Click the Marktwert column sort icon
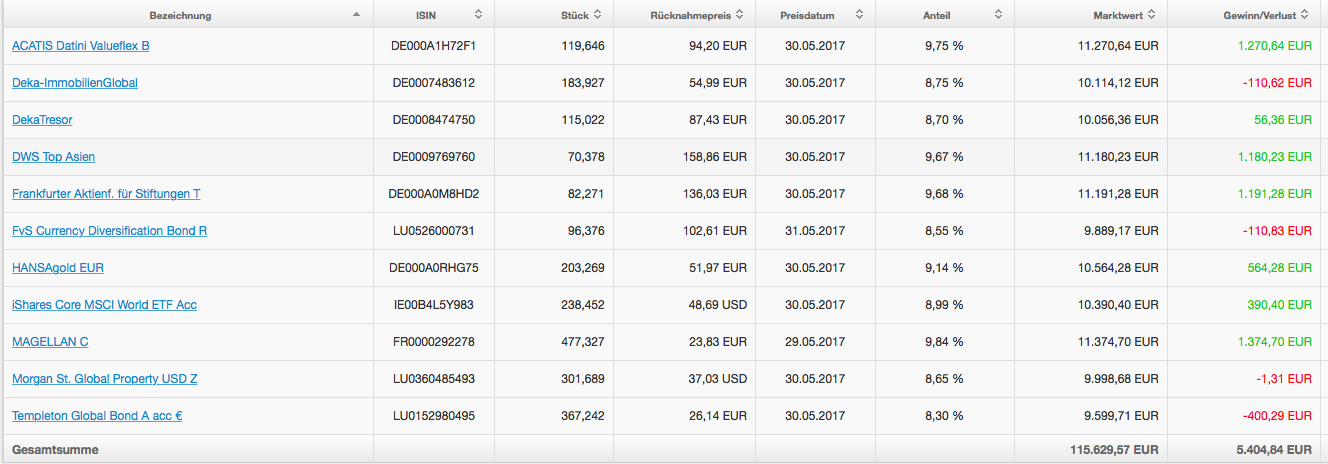1328x464 pixels. click(1152, 15)
